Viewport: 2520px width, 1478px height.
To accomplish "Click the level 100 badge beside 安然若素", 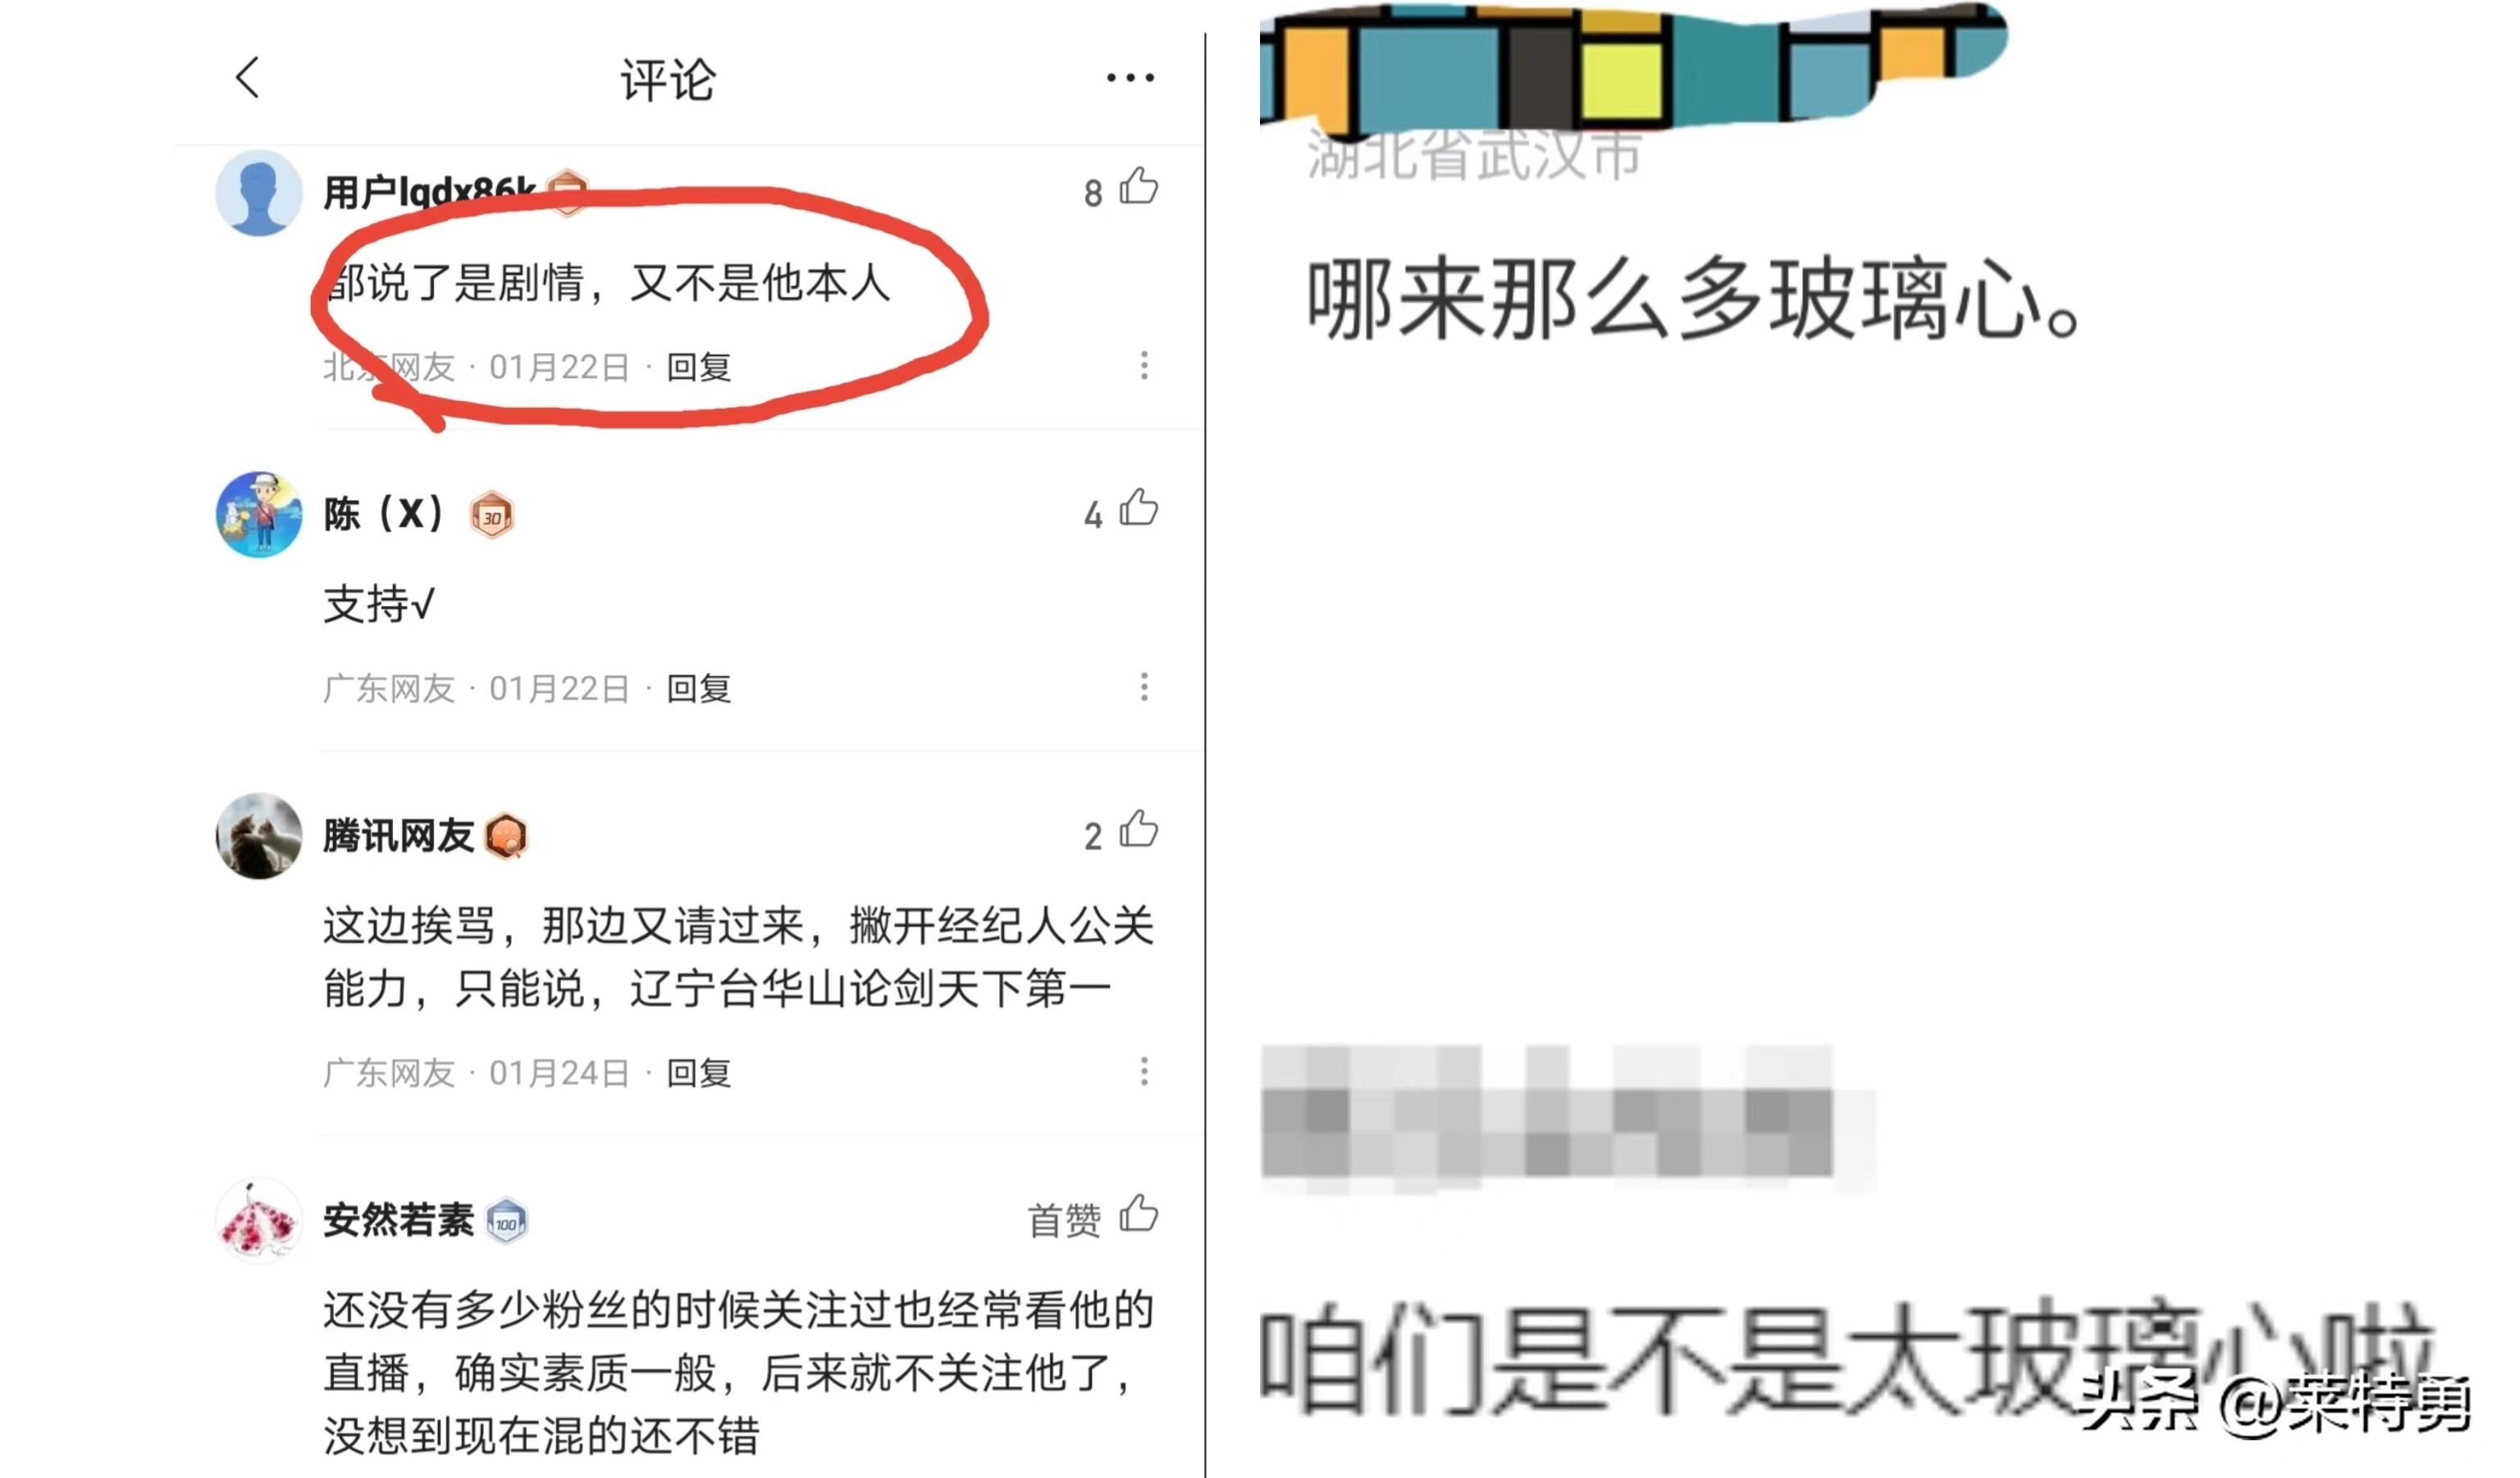I will click(507, 1221).
